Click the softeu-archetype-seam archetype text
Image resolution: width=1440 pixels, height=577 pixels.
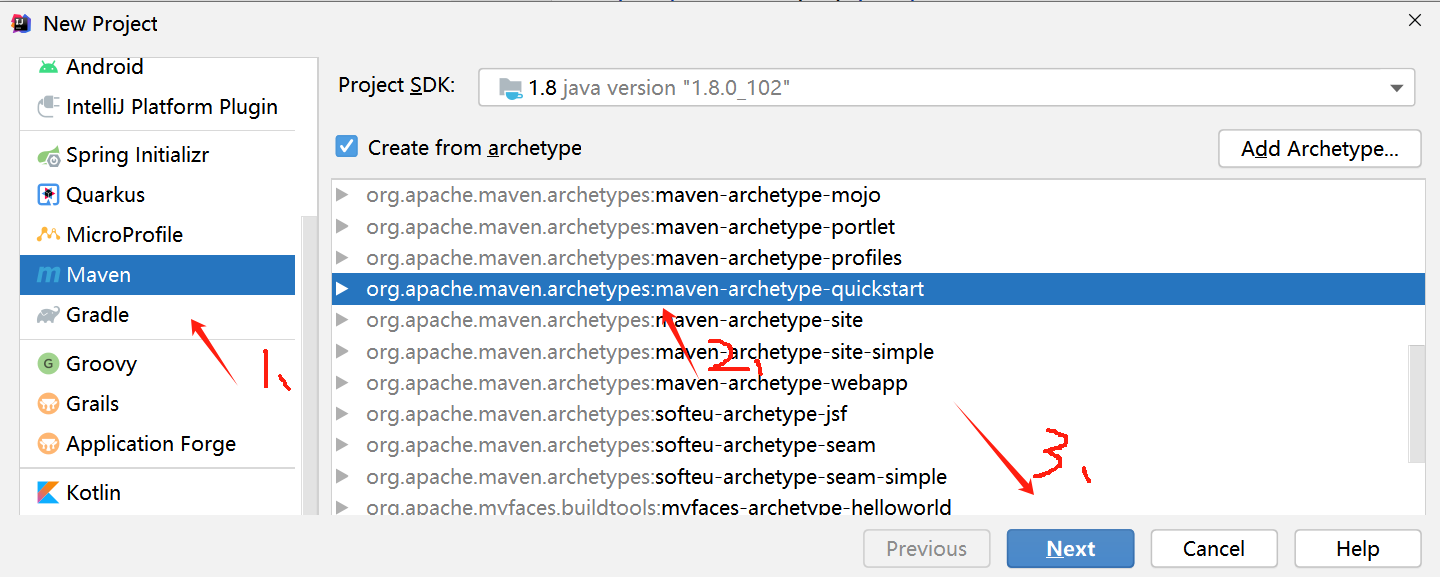621,445
